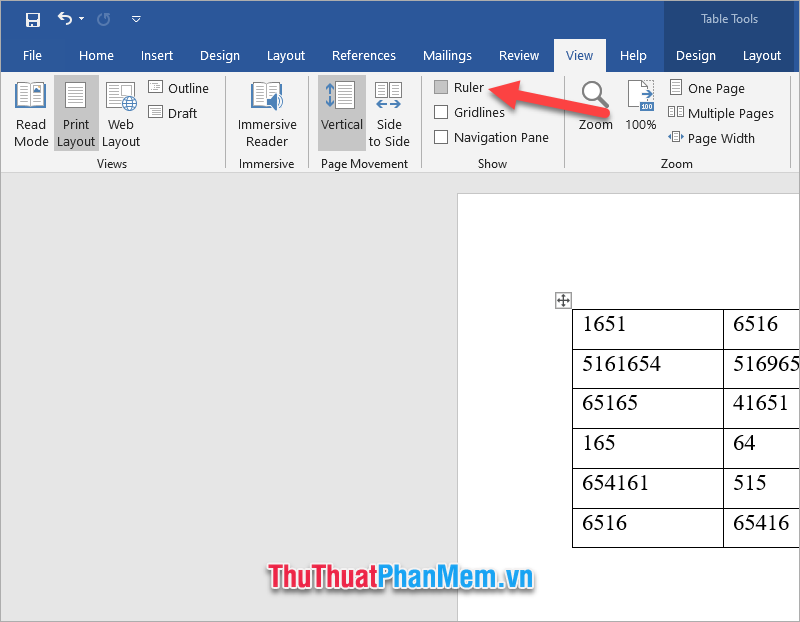Click Multiple Pages zoom option
The image size is (800, 622).
[x=720, y=113]
